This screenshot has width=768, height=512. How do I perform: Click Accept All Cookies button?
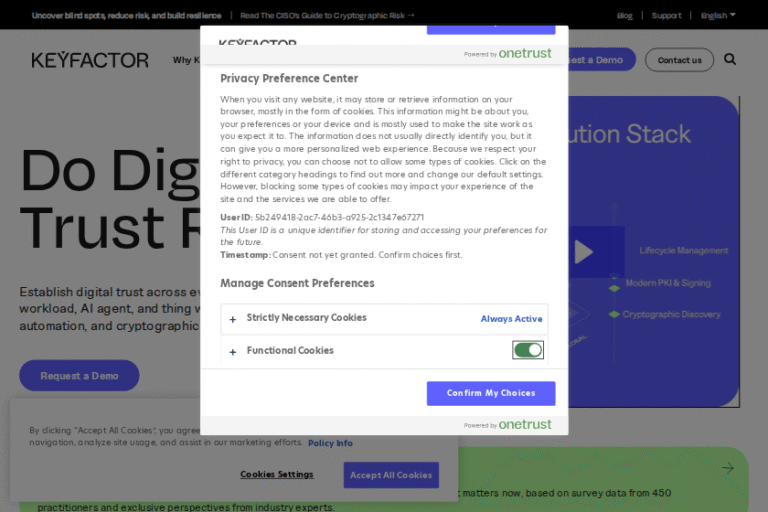(391, 475)
